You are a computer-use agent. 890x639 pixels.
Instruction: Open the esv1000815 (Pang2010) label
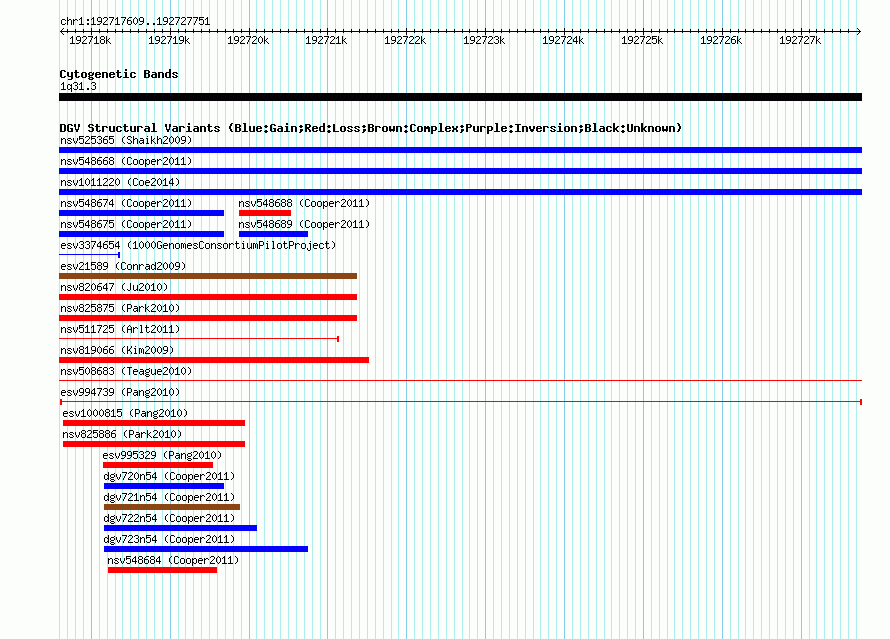click(x=125, y=413)
